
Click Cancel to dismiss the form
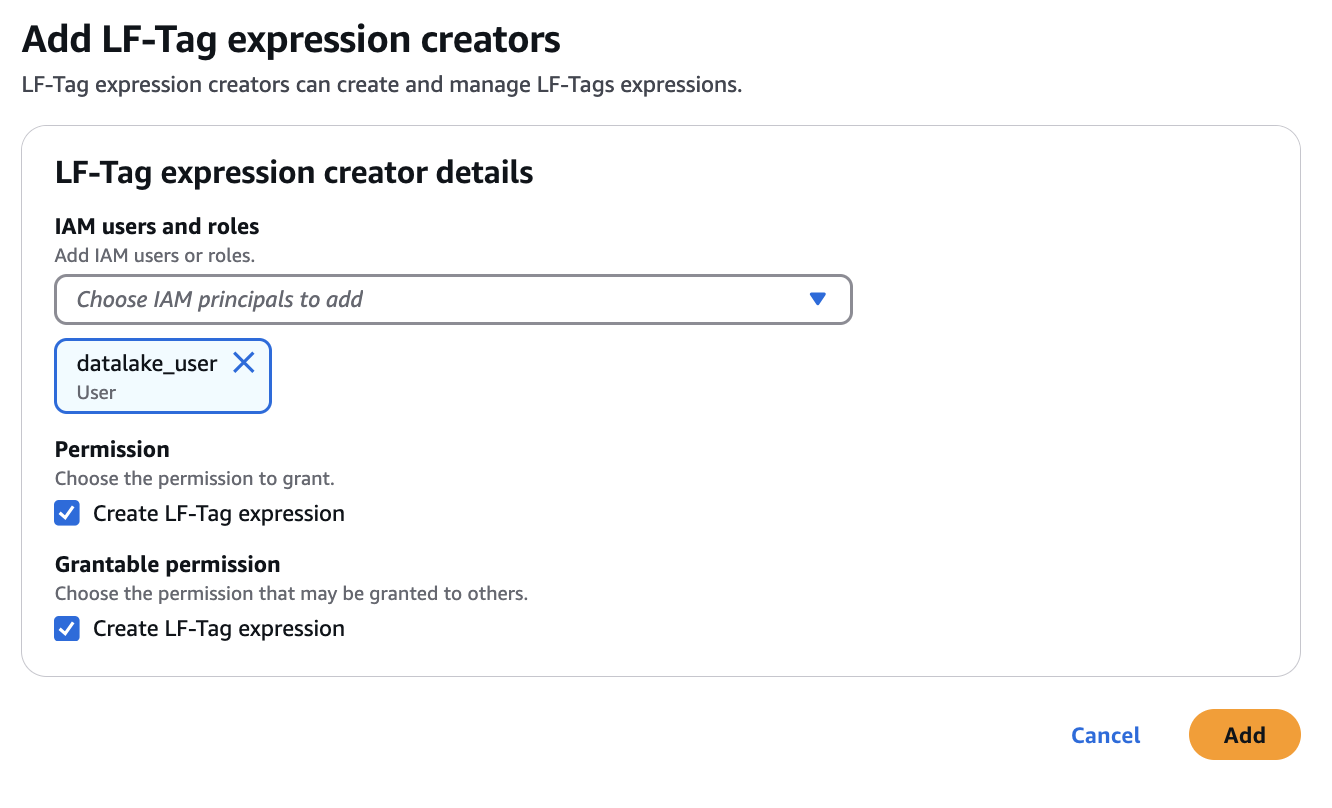(x=1104, y=734)
